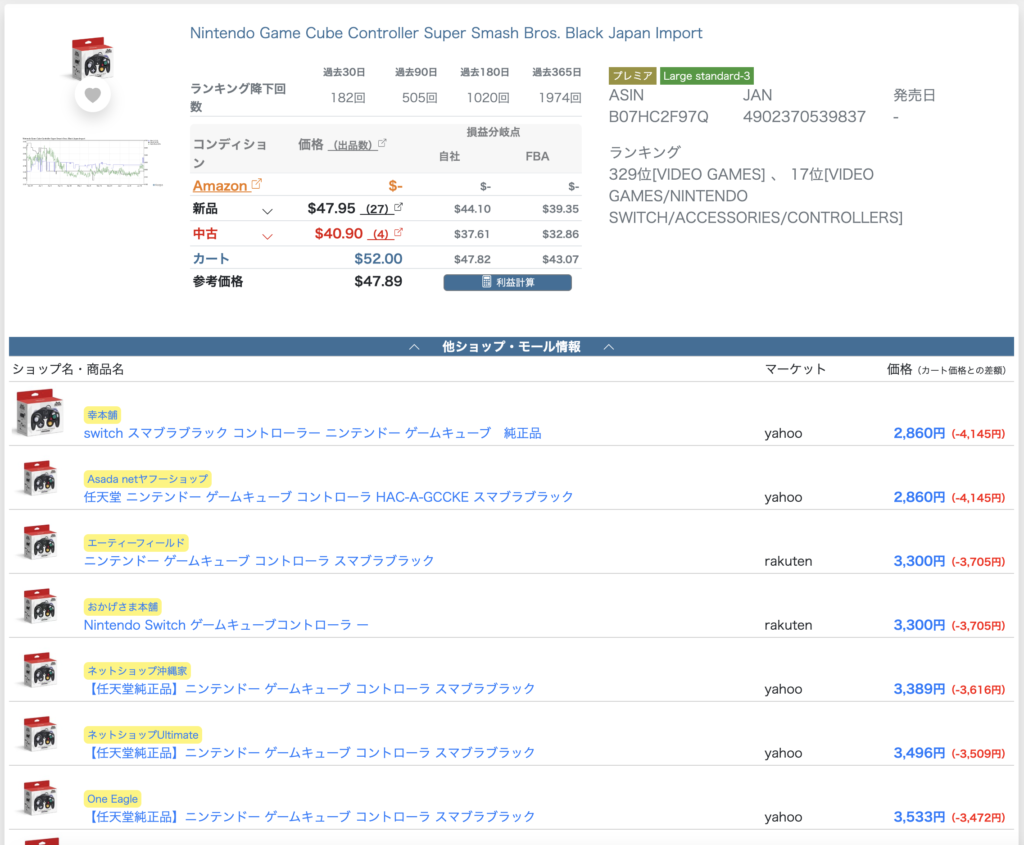The height and width of the screenshot is (845, 1024).
Task: Open エーティーフィールド's ニンテンドー ゲームキューブ product link
Action: coord(259,561)
